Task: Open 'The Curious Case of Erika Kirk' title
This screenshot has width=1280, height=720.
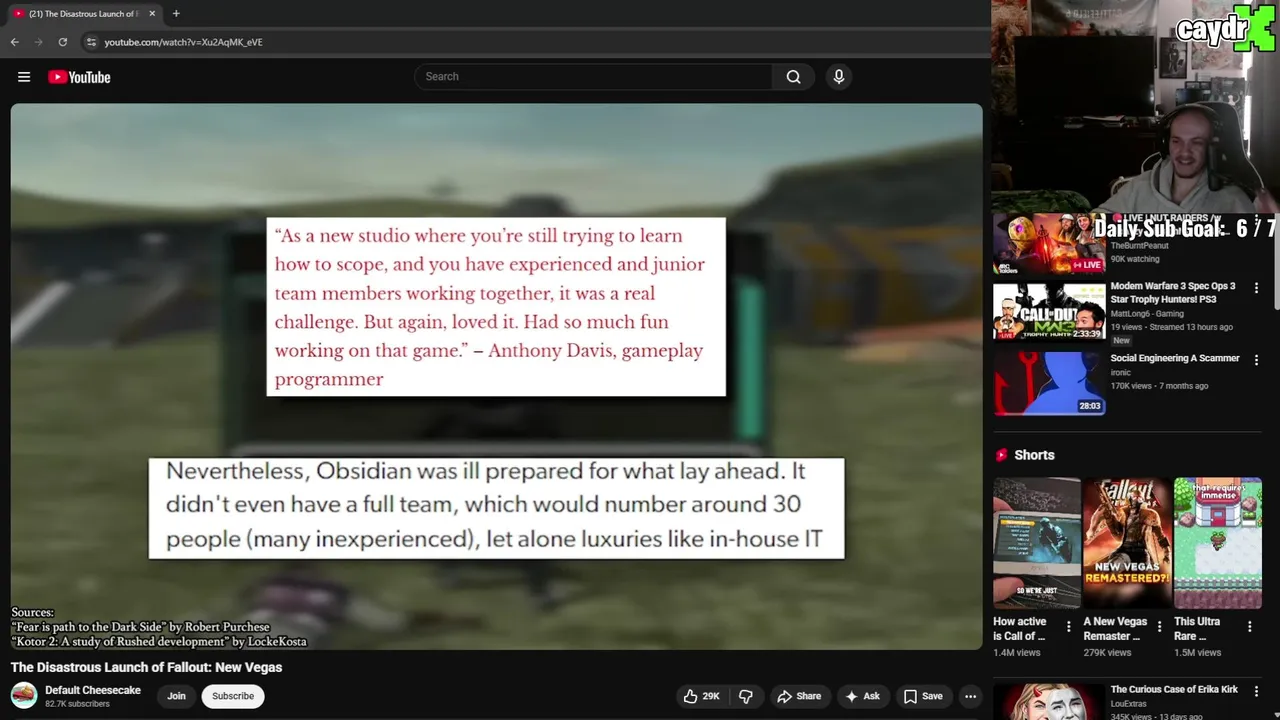Action: (1174, 689)
